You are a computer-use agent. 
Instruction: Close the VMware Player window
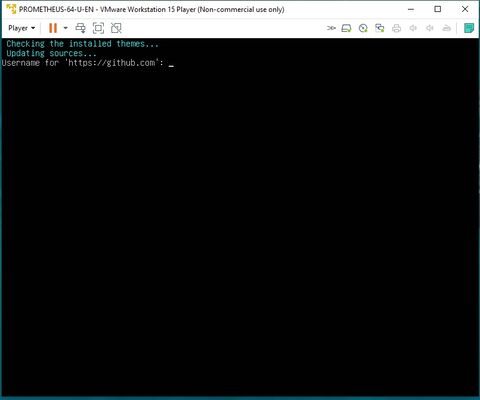465,9
